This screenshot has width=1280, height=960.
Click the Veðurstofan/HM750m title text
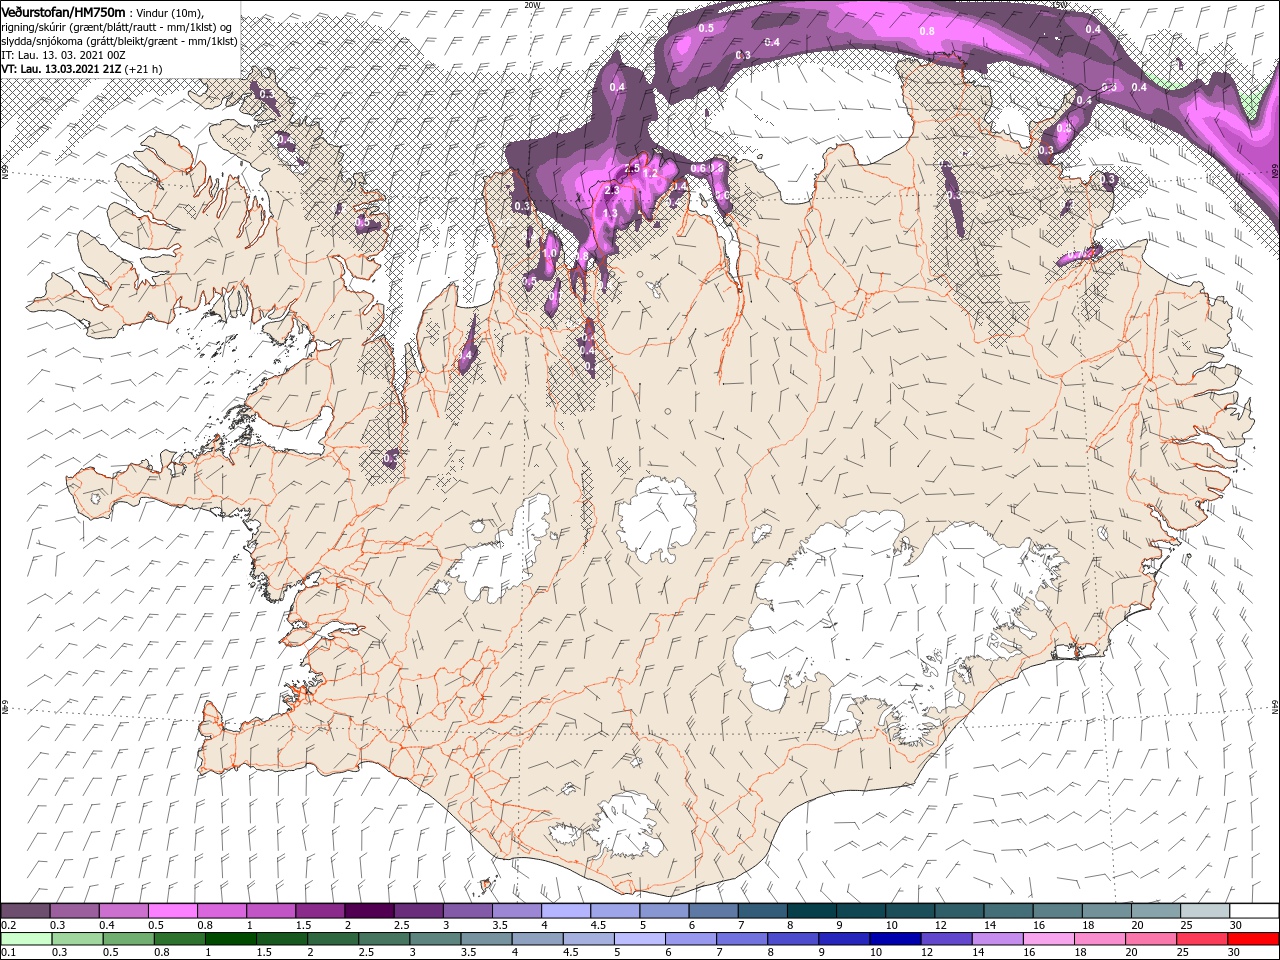63,11
